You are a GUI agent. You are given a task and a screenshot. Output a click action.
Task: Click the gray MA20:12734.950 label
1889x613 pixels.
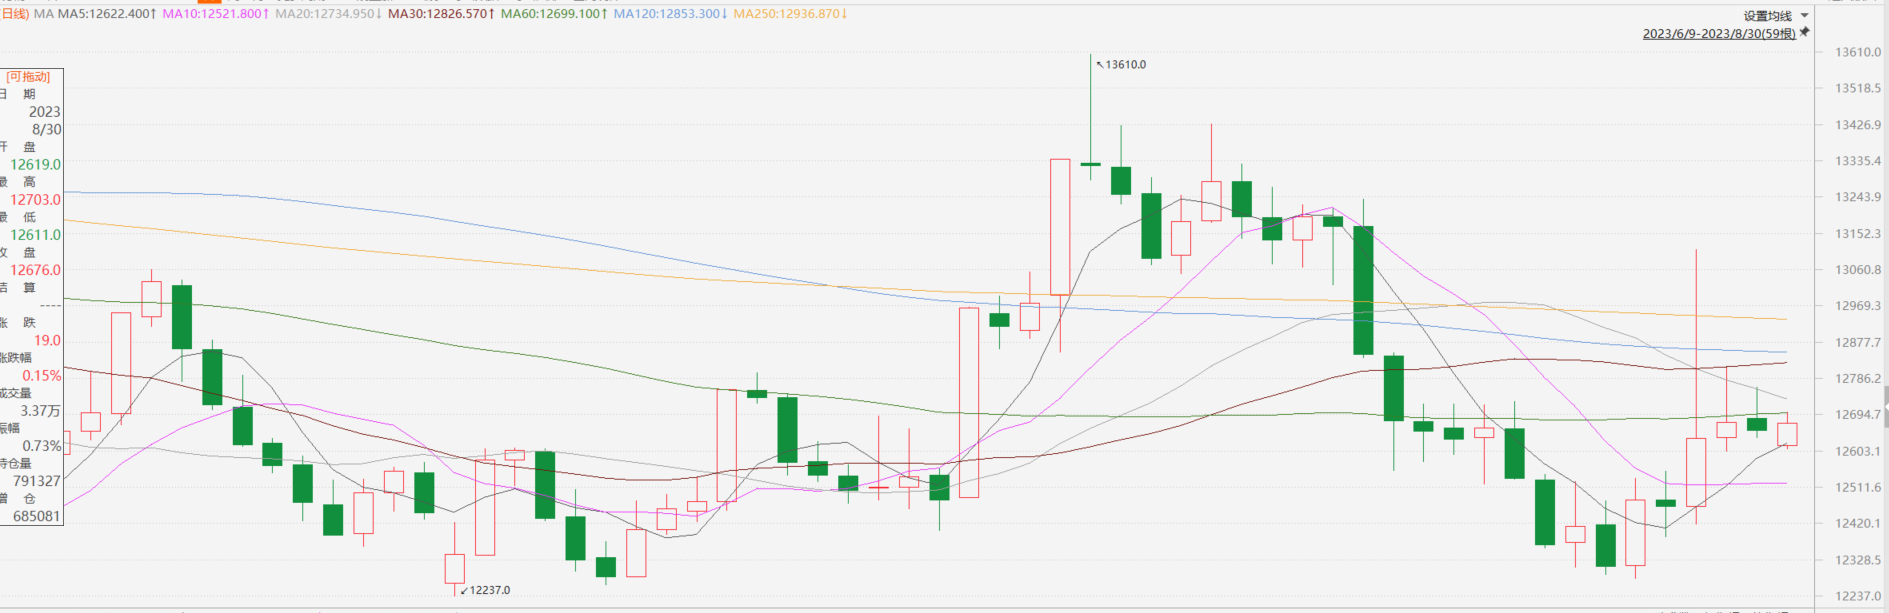point(328,14)
